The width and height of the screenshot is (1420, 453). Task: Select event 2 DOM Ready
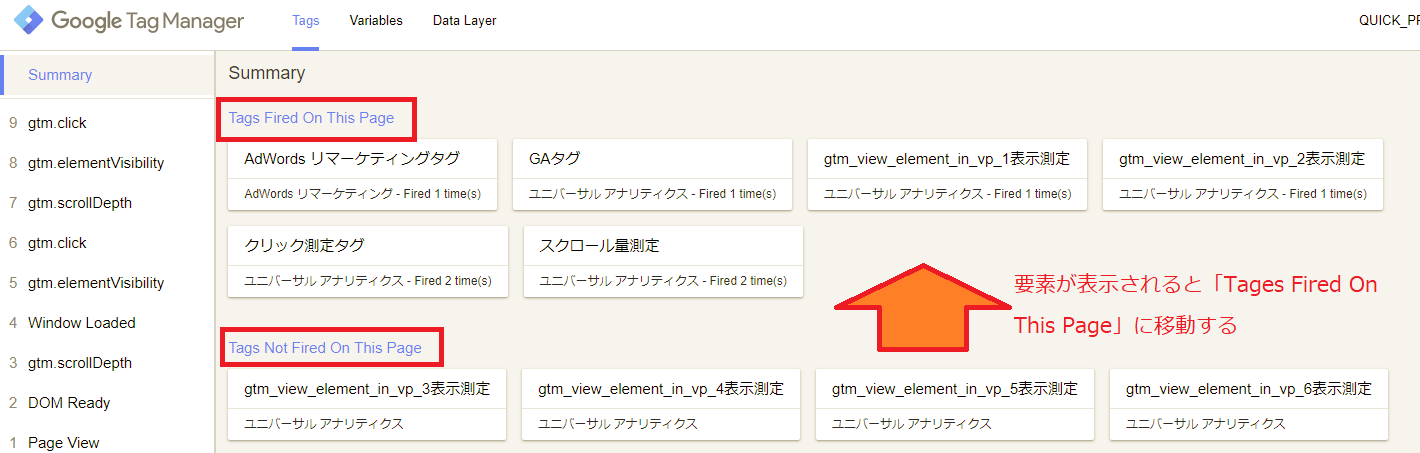[107, 403]
